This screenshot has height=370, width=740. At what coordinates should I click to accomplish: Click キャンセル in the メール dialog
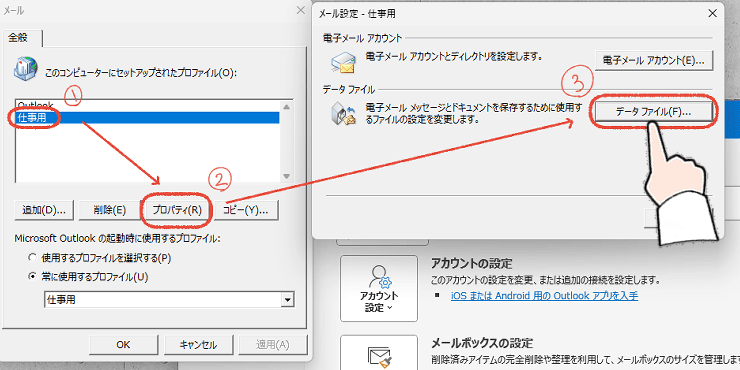tap(198, 345)
